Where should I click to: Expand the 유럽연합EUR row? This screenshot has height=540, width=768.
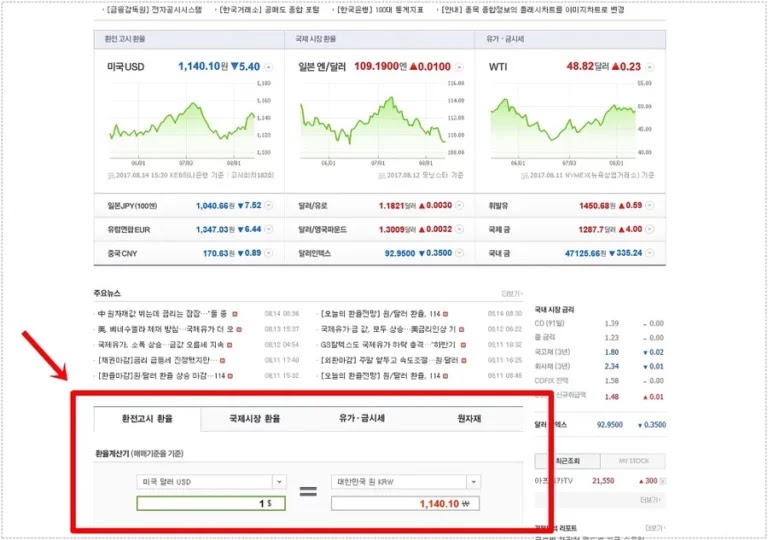point(268,229)
